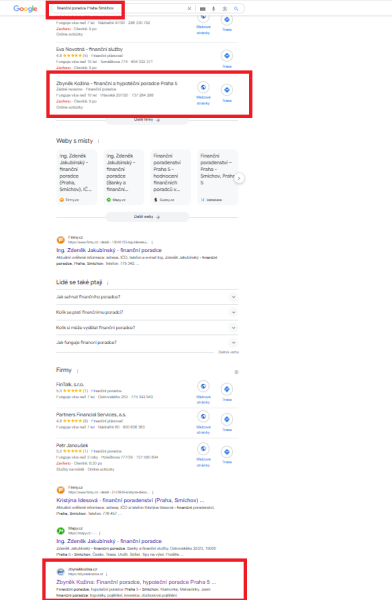Expand question Kolik se platí finančnímu poradci?

(x=147, y=312)
